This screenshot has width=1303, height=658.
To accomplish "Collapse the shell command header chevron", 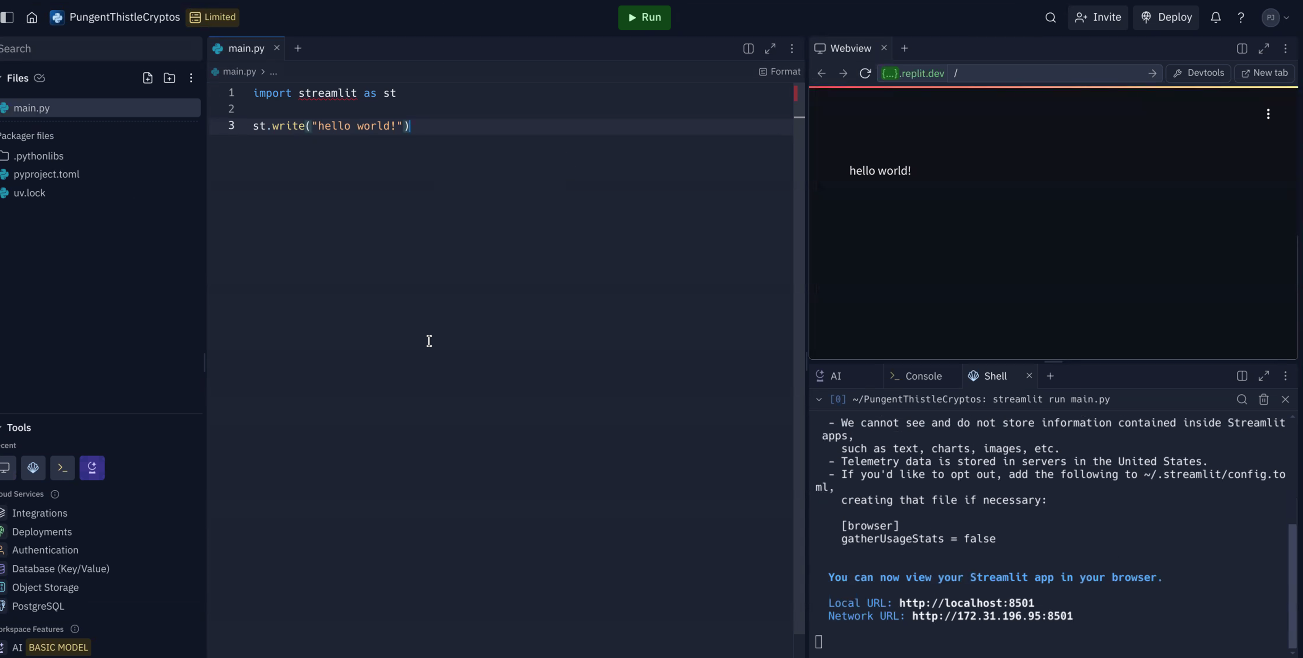I will point(819,399).
